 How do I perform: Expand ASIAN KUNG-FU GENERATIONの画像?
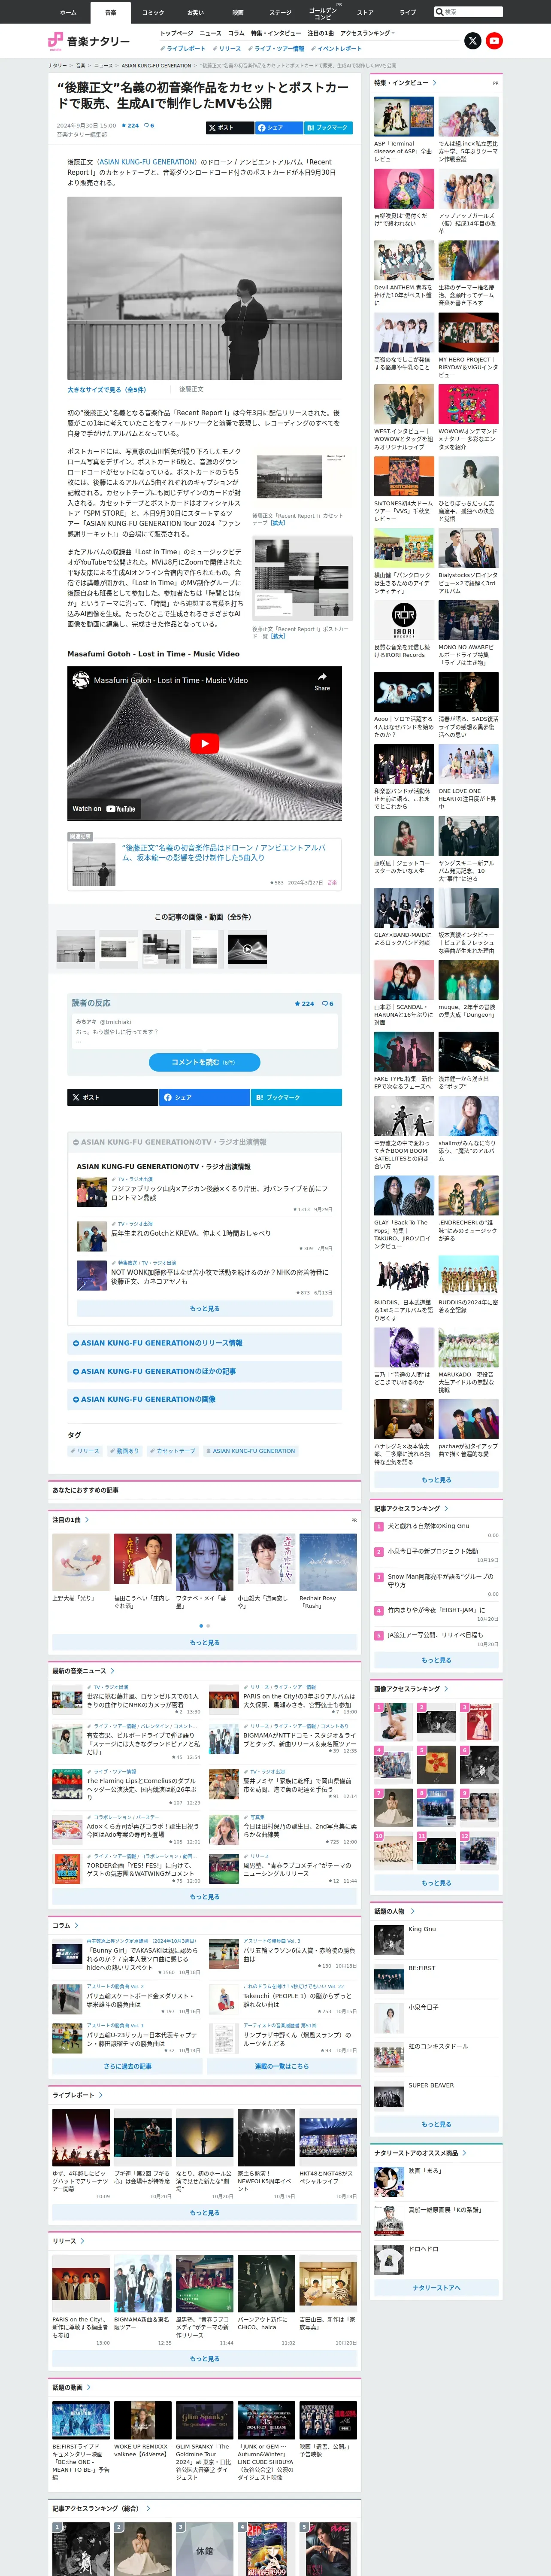coord(204,1399)
